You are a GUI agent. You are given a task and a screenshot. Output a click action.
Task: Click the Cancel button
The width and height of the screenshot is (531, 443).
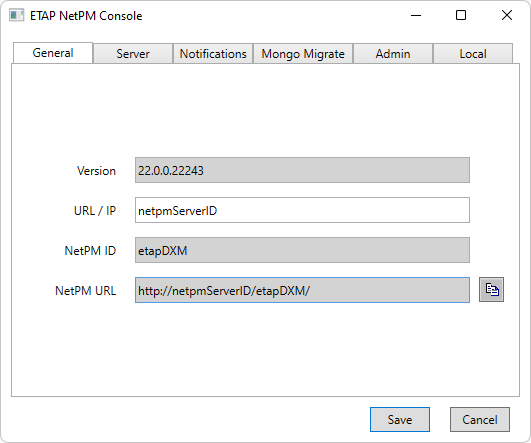tap(480, 420)
